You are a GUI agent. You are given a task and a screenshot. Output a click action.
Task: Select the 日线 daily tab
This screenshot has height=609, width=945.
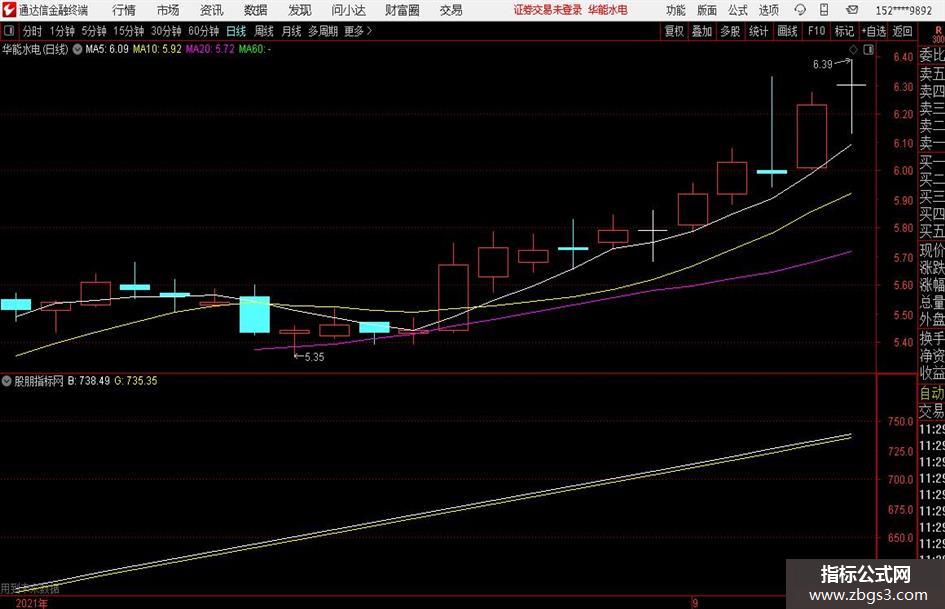pyautogui.click(x=236, y=31)
